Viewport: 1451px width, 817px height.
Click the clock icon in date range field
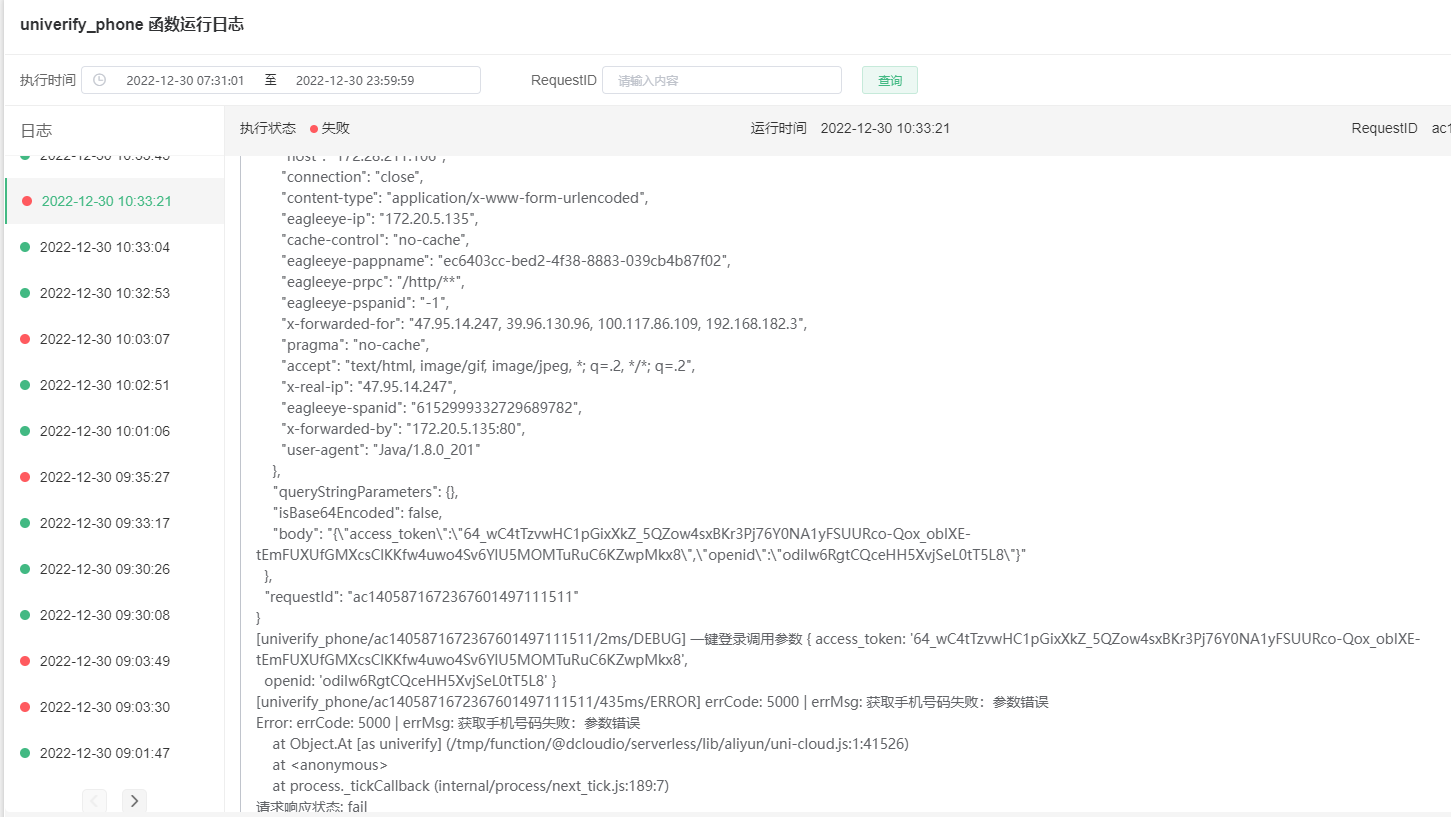point(99,80)
